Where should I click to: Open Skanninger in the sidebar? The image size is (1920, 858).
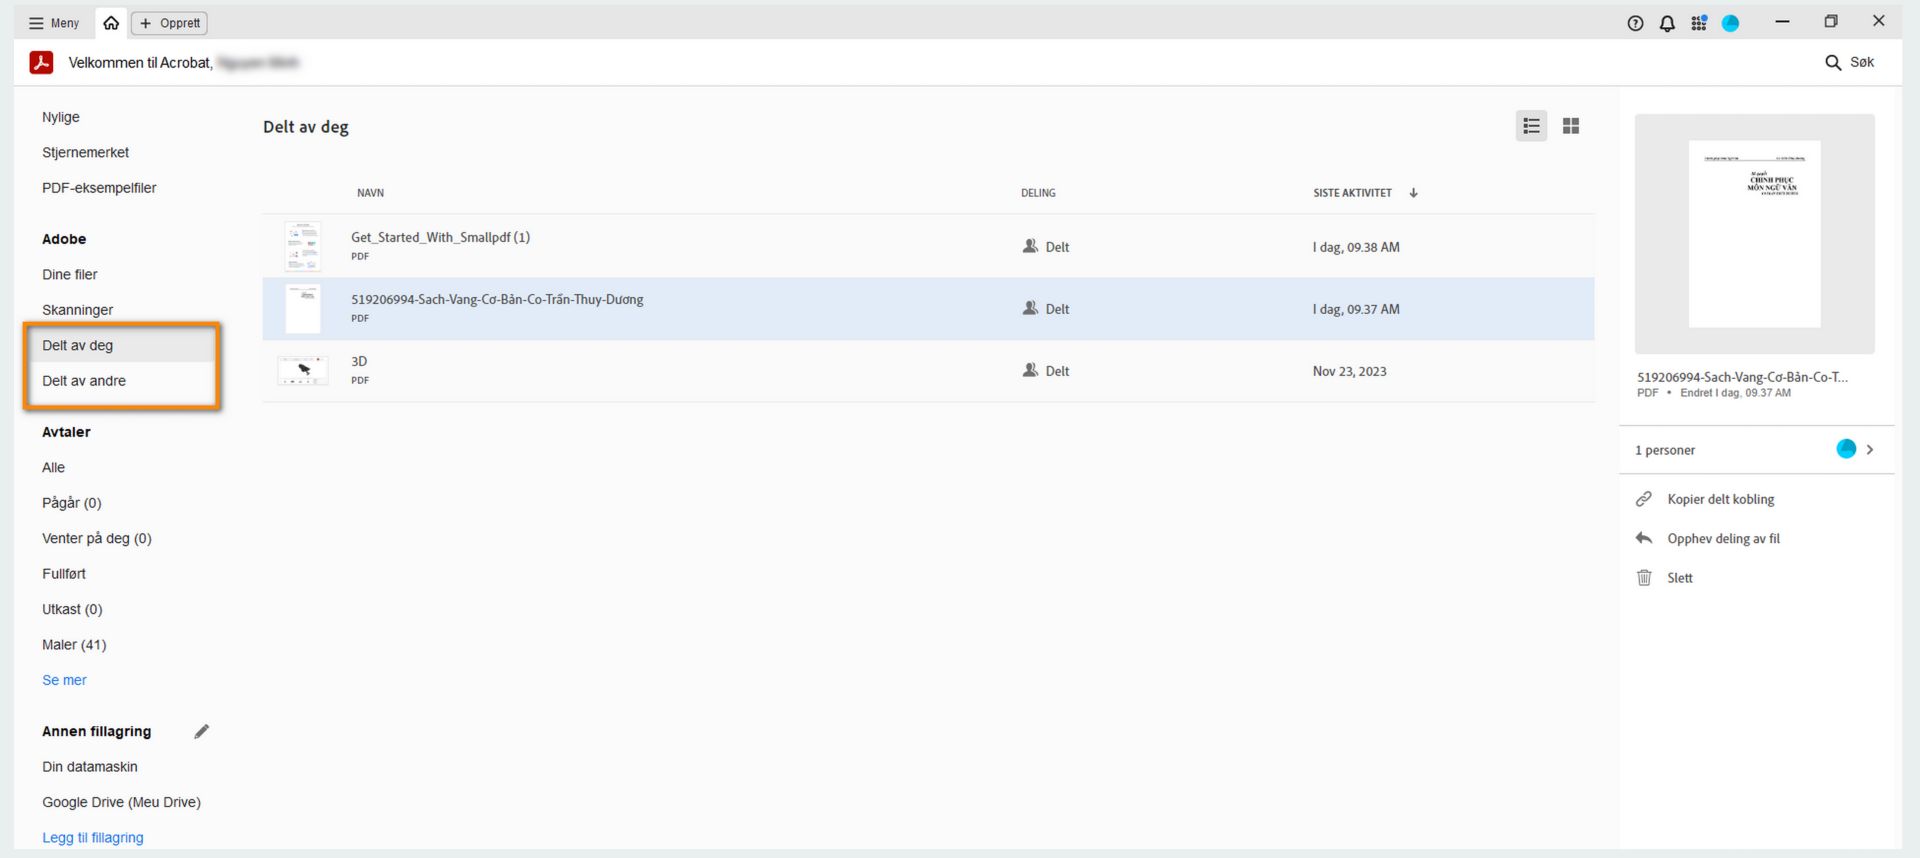78,310
